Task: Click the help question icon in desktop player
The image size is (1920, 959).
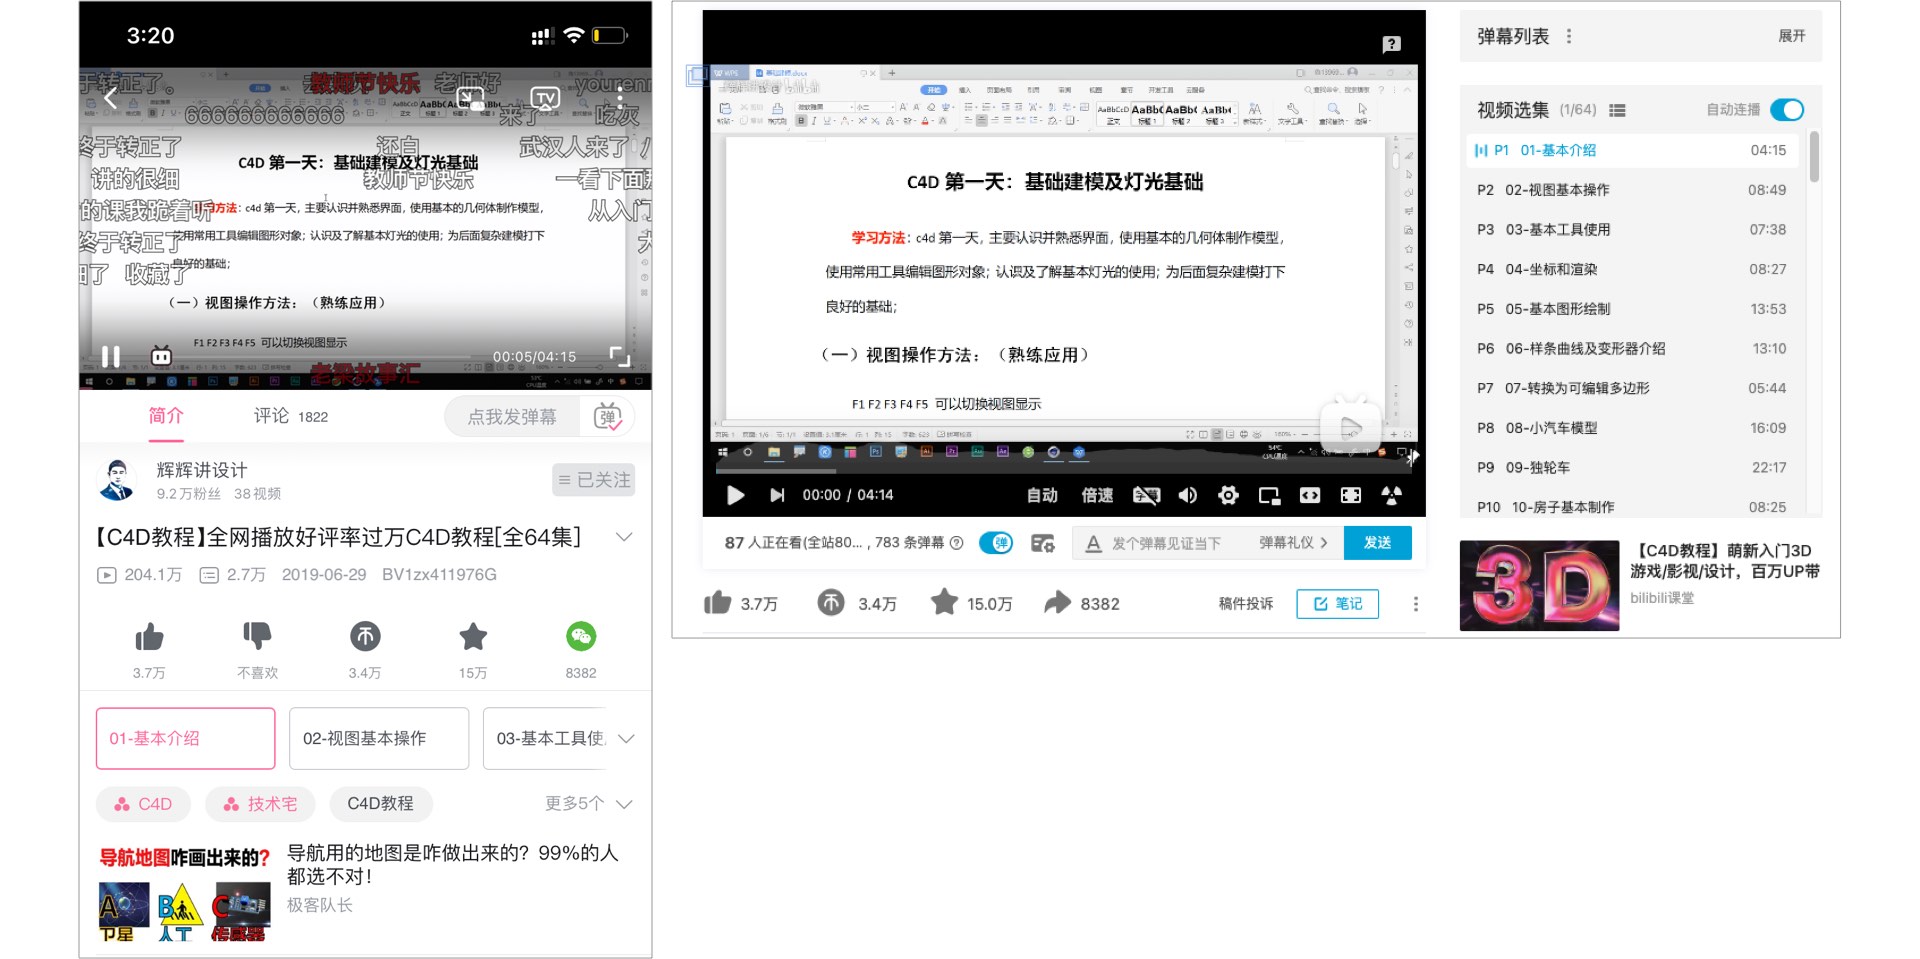Action: click(x=1391, y=44)
